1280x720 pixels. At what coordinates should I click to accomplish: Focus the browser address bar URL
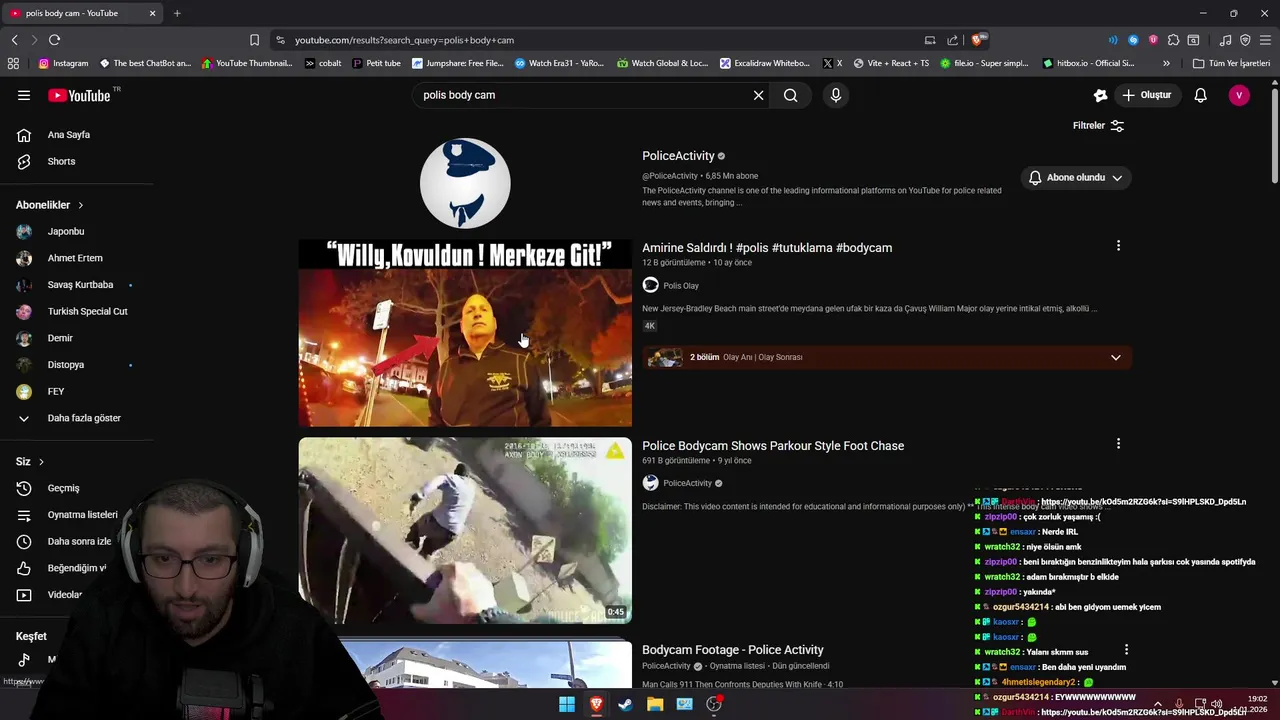(404, 40)
